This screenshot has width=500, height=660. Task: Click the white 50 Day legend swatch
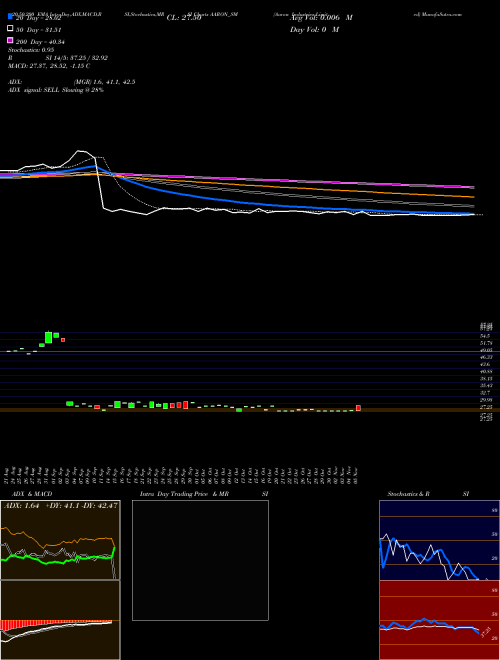pyautogui.click(x=10, y=29)
